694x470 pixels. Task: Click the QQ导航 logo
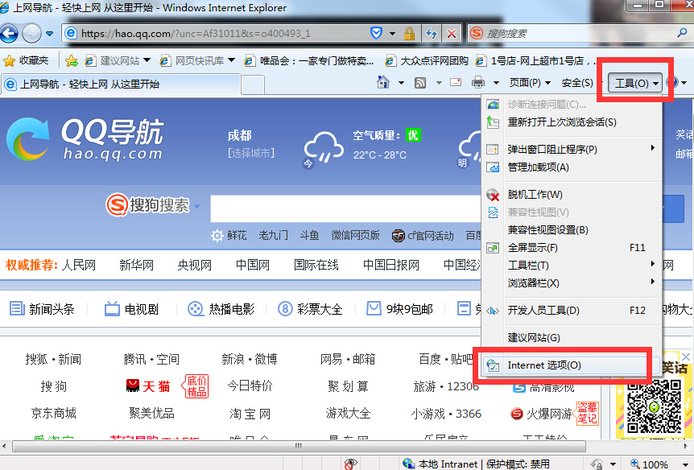pyautogui.click(x=85, y=139)
